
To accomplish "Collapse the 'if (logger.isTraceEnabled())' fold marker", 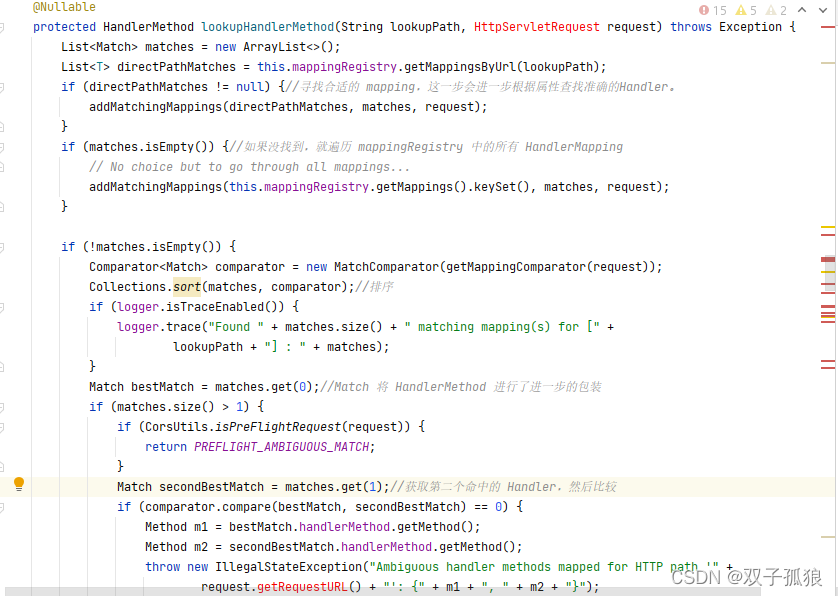I will click(x=2, y=307).
